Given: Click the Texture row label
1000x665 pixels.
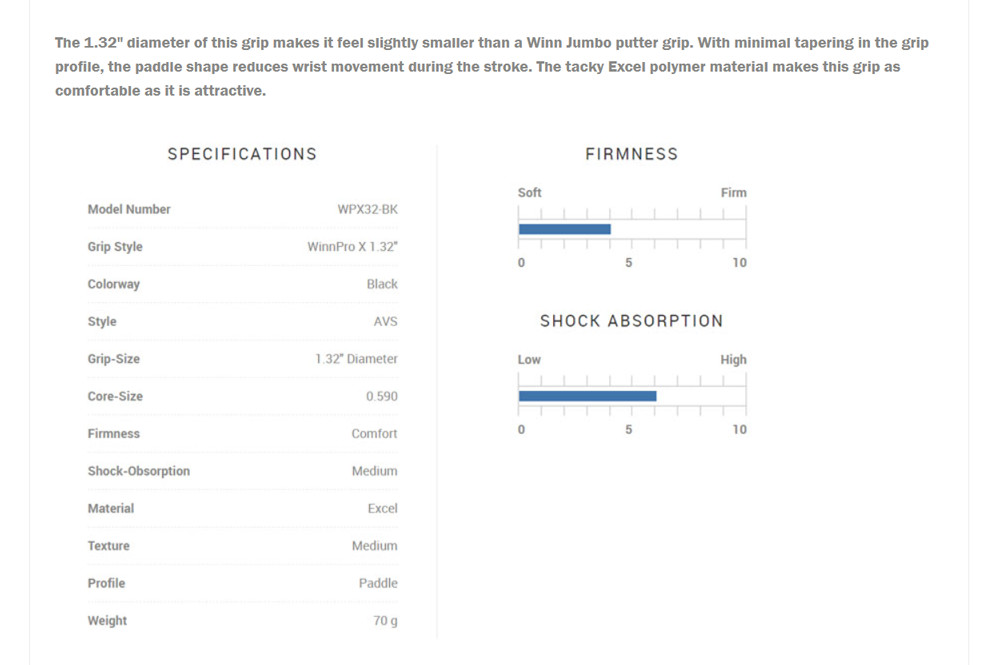Looking at the screenshot, I should [x=109, y=546].
